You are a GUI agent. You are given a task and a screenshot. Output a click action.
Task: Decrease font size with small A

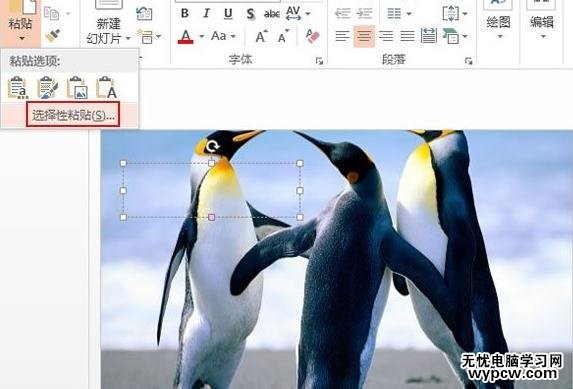(x=283, y=36)
